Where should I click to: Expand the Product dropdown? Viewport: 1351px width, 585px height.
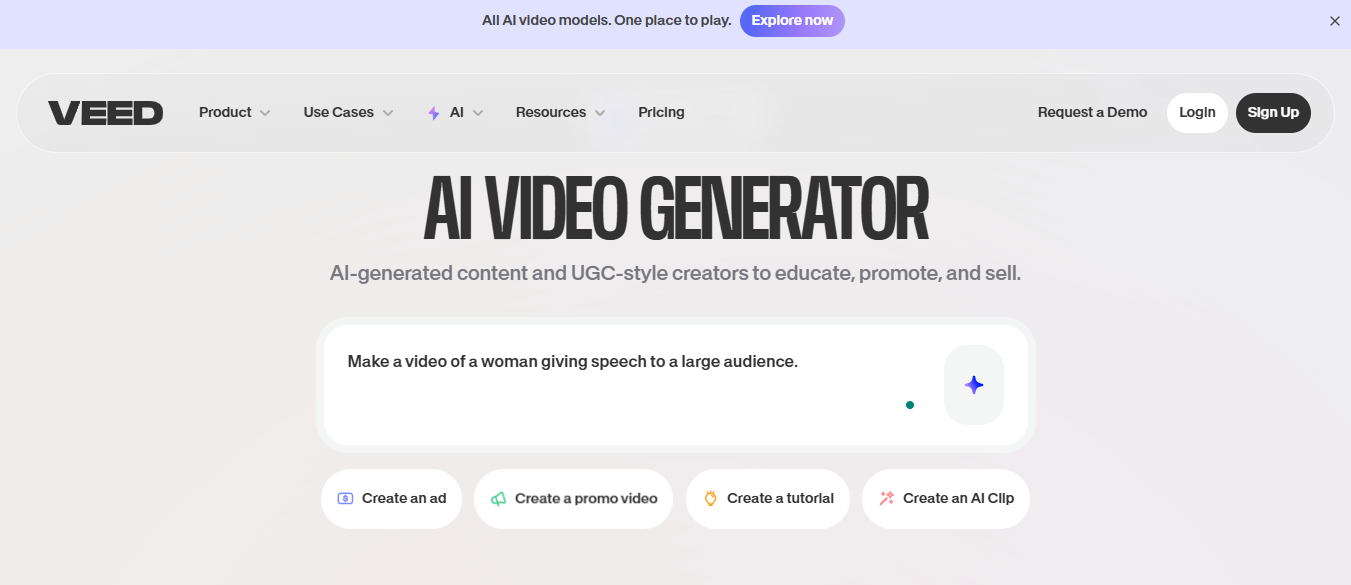[234, 112]
